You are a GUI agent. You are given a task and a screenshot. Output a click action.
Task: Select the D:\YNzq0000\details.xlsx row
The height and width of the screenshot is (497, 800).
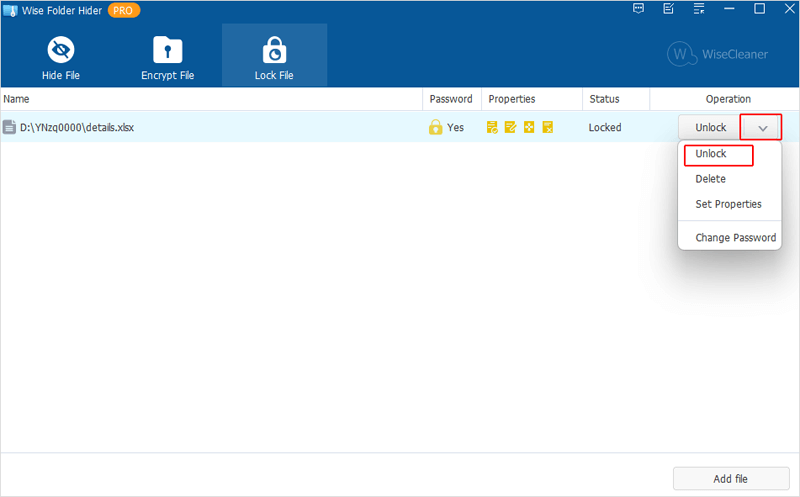pyautogui.click(x=400, y=127)
